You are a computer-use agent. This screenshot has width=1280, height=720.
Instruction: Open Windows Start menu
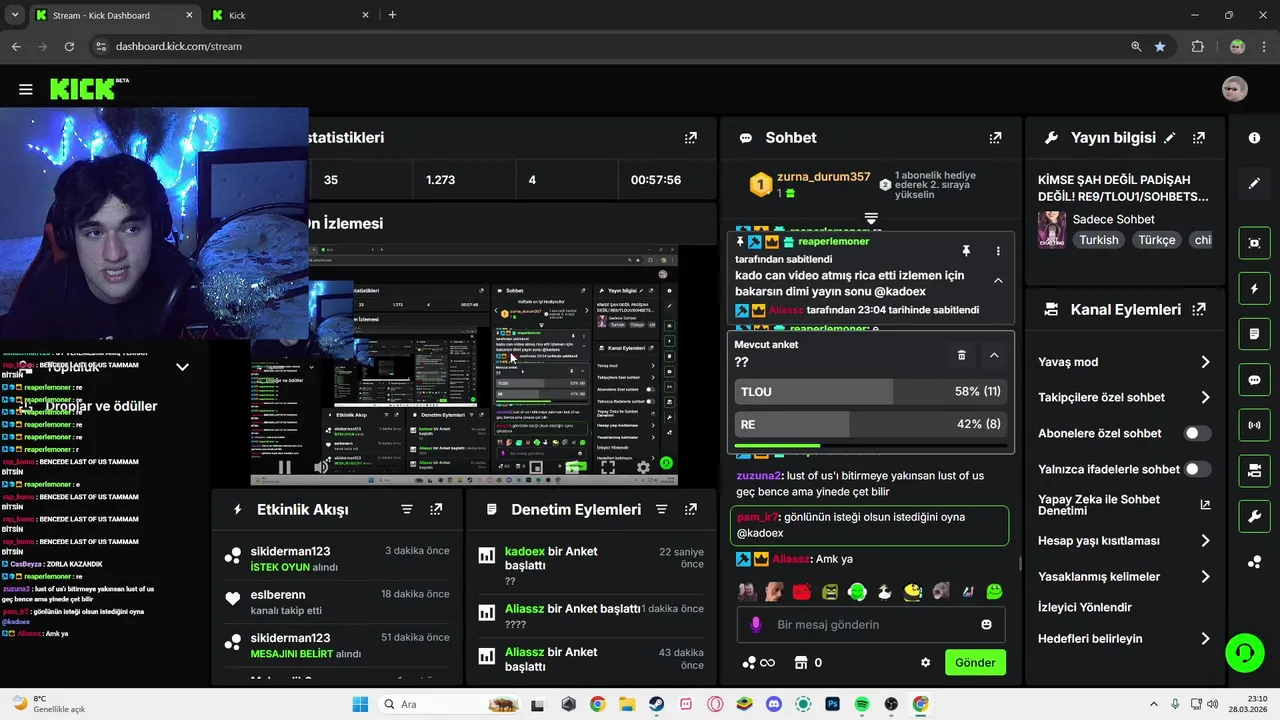(x=360, y=704)
